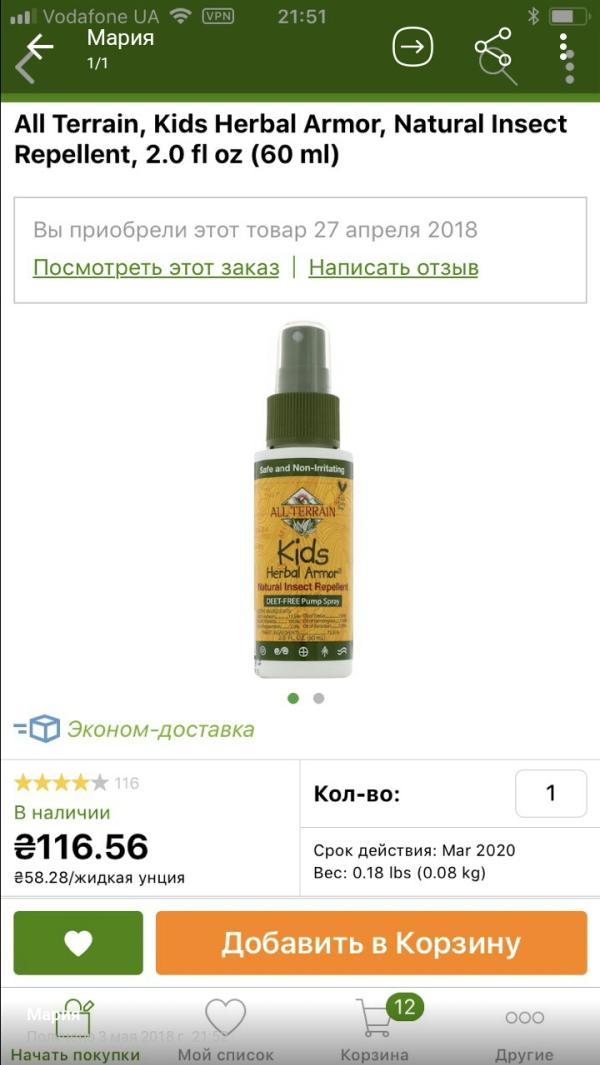Open Посмотреть этот заказ link
600x1065 pixels.
click(156, 268)
